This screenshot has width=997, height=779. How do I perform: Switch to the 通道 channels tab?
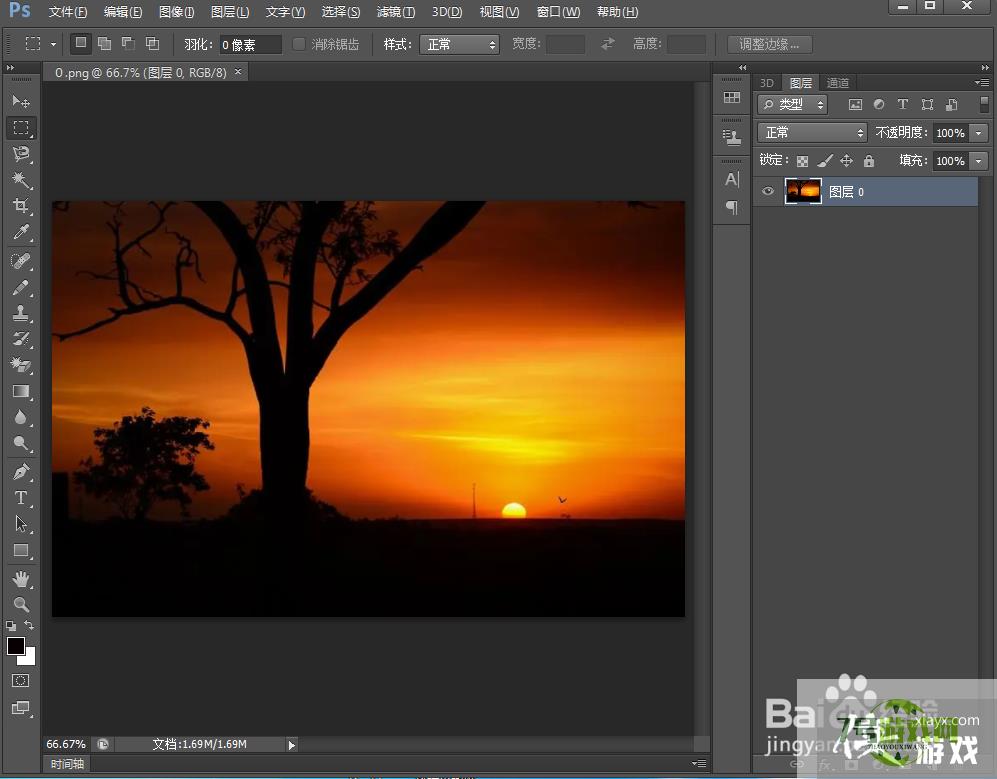coord(837,83)
